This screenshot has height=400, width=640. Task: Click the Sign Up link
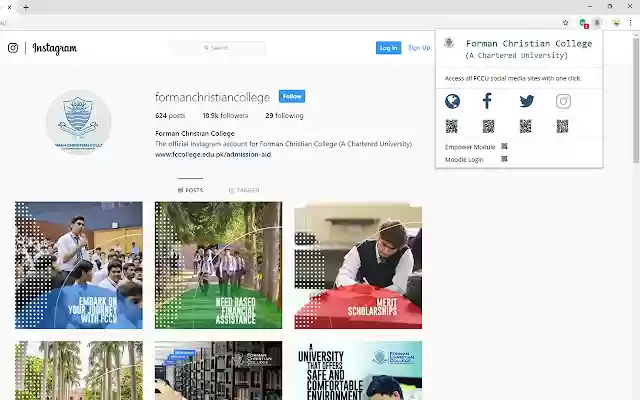click(x=419, y=48)
